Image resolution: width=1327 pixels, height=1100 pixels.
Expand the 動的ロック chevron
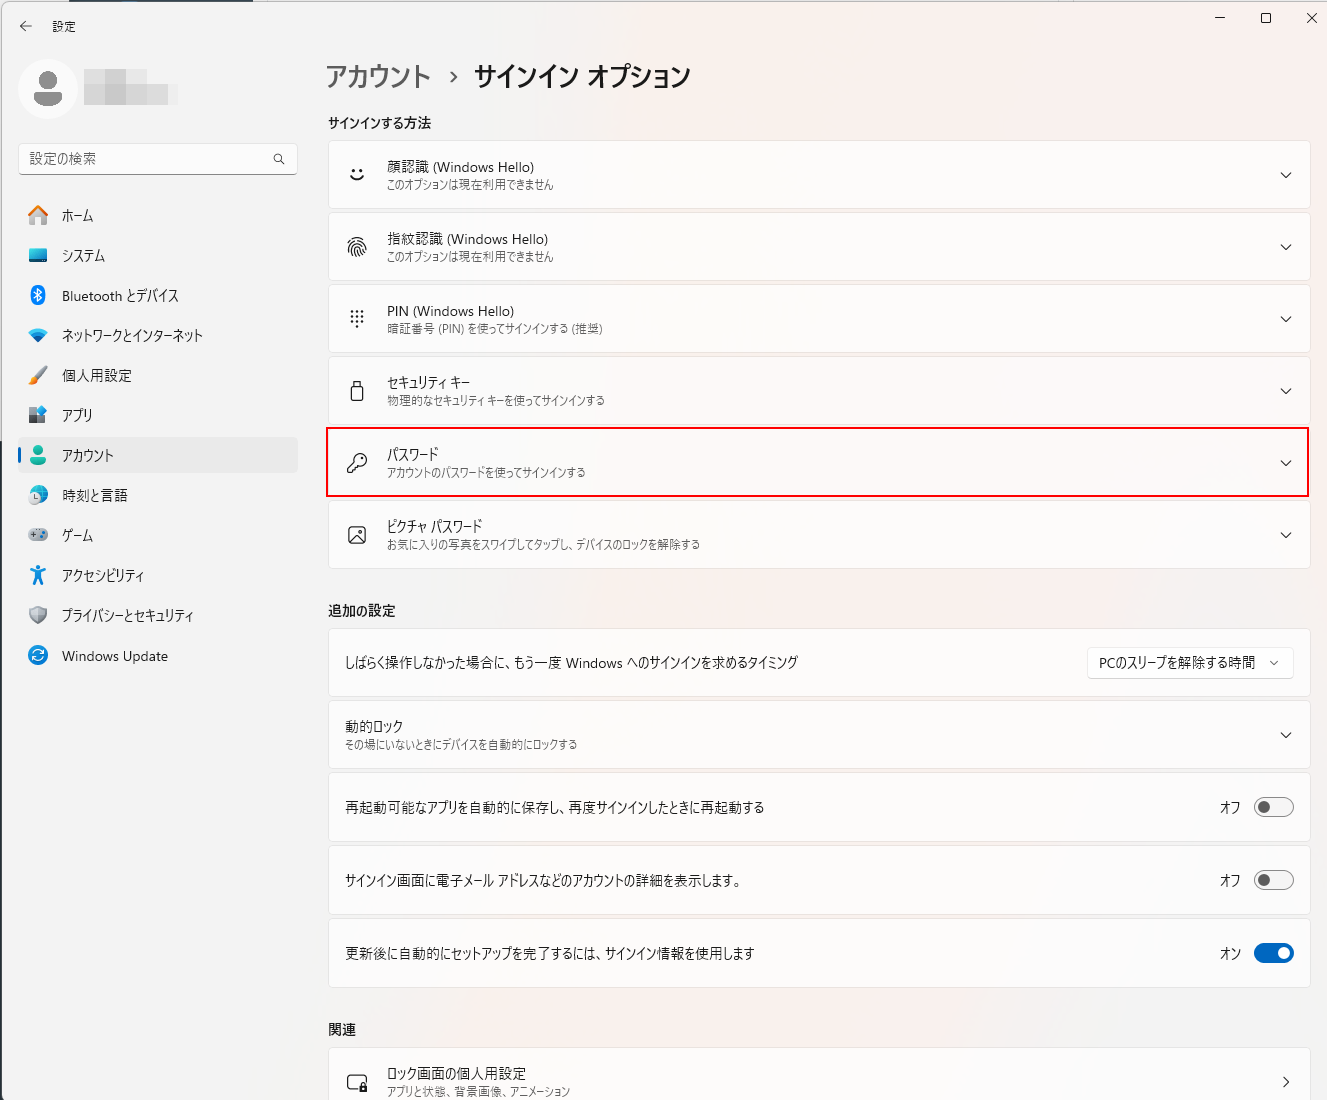pos(1286,735)
